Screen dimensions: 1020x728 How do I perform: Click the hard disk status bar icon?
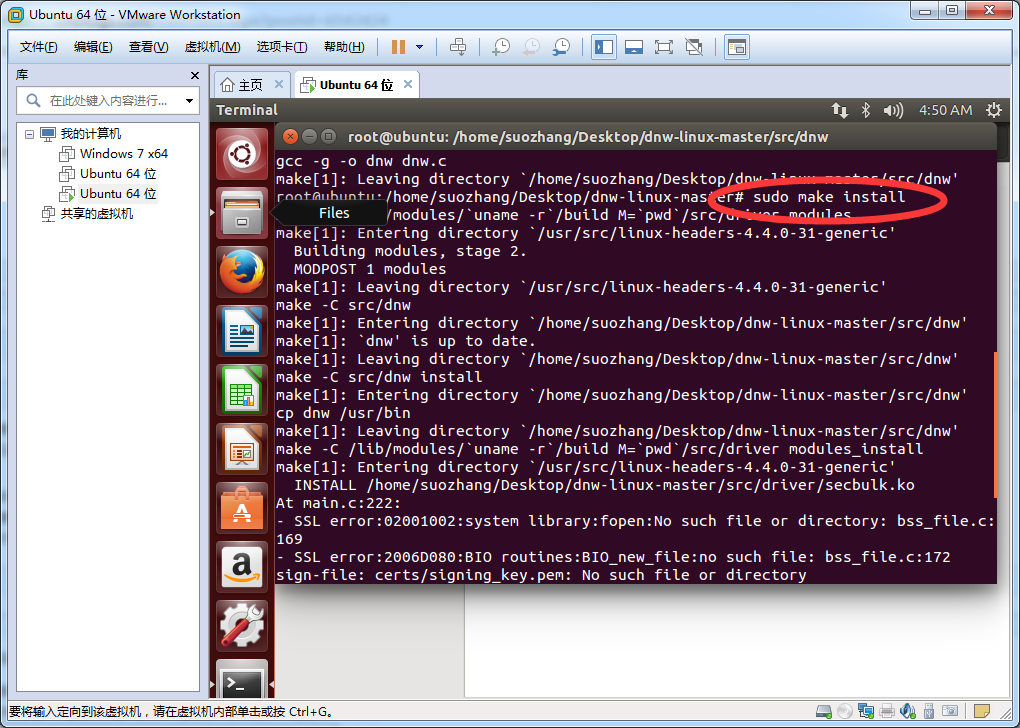(824, 712)
